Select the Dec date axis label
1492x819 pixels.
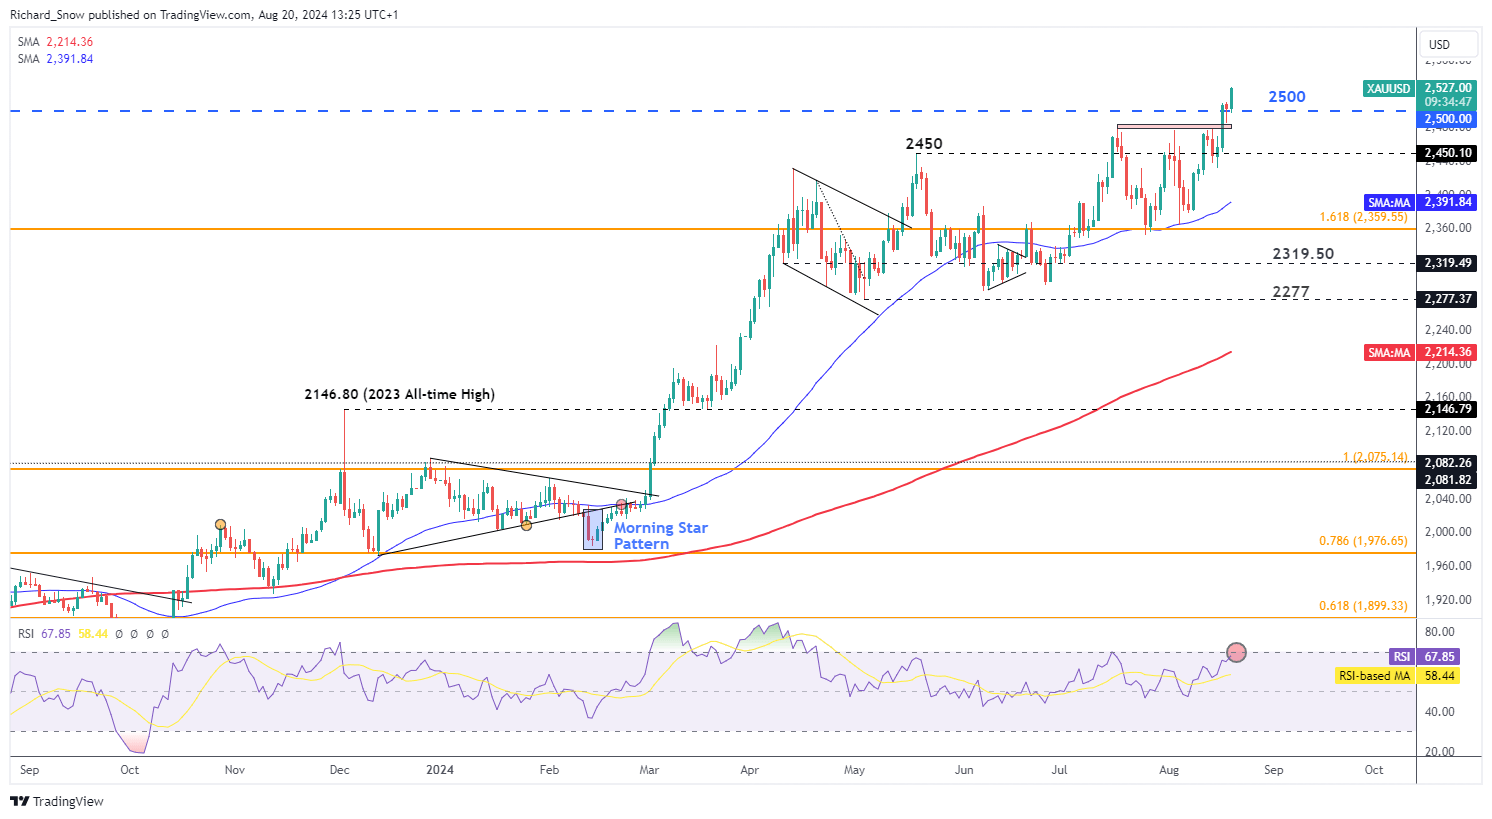pos(340,770)
